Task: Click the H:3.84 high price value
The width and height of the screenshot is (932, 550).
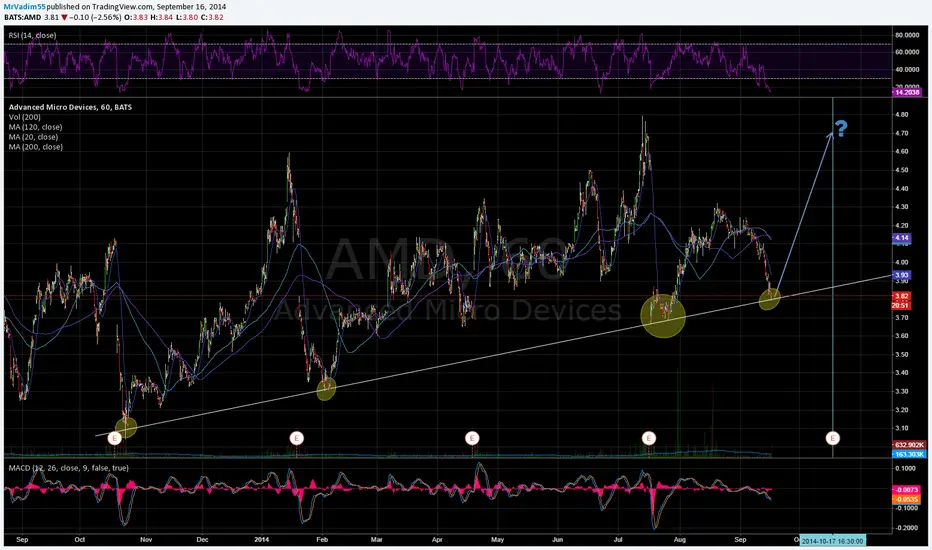Action: (161, 17)
